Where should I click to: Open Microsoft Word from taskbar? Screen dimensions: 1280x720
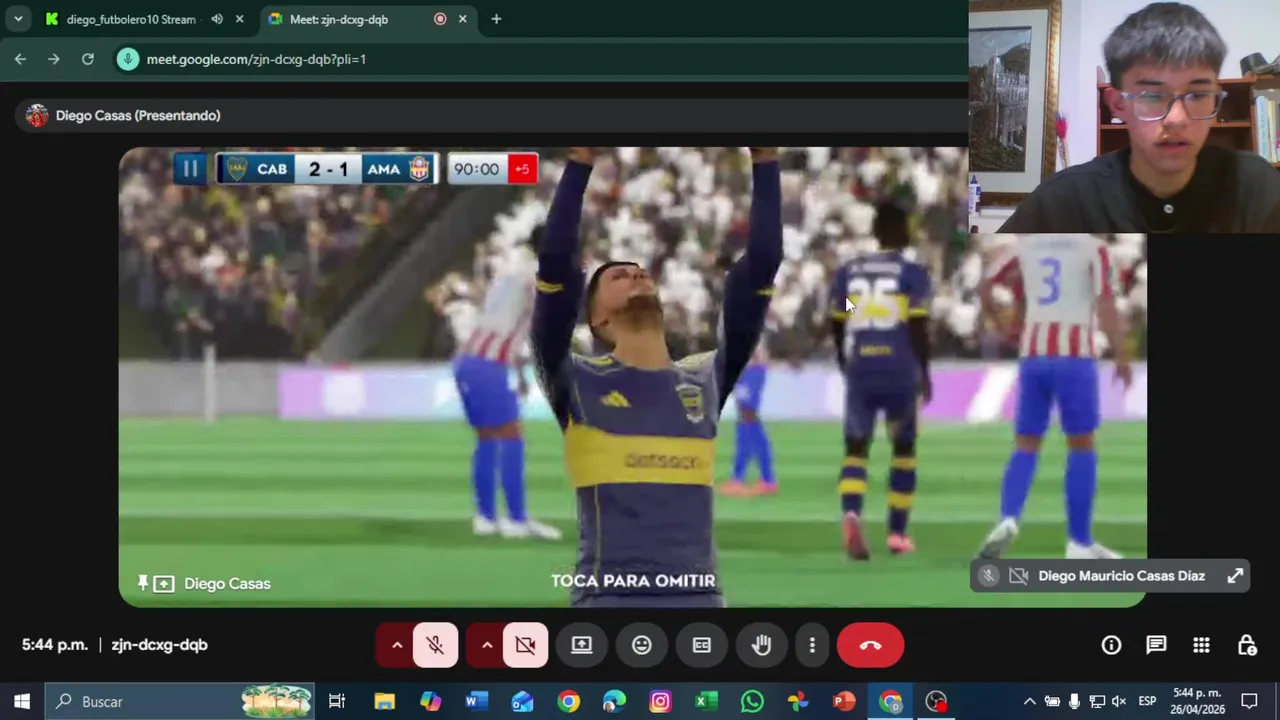click(476, 701)
